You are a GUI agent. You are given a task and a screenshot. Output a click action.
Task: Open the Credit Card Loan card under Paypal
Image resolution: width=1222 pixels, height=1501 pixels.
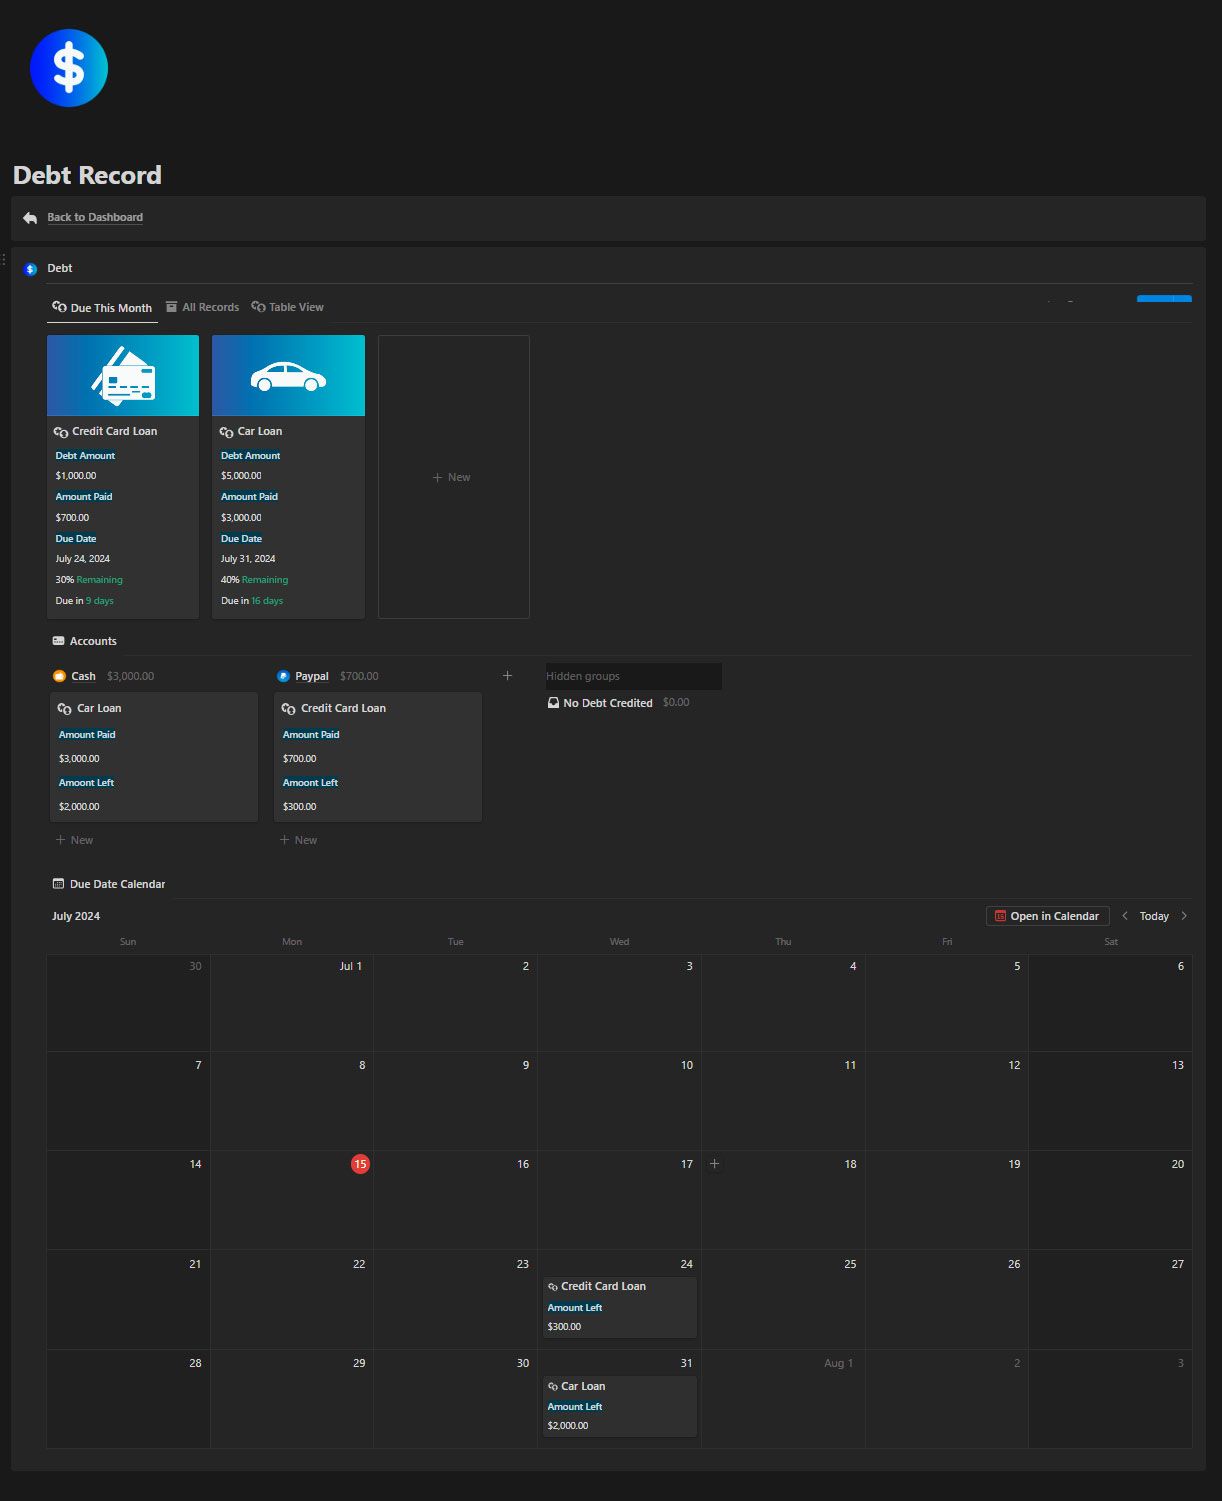click(x=378, y=757)
